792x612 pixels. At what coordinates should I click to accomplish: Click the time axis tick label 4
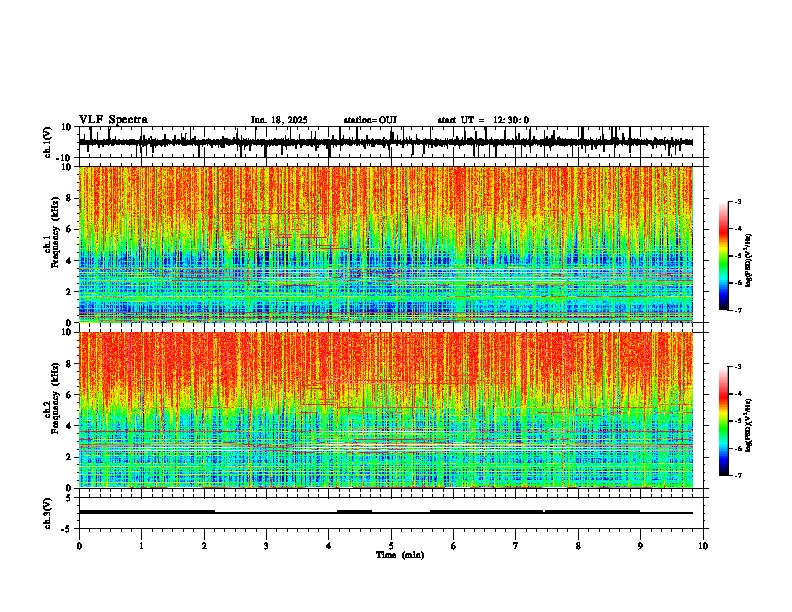pos(329,546)
